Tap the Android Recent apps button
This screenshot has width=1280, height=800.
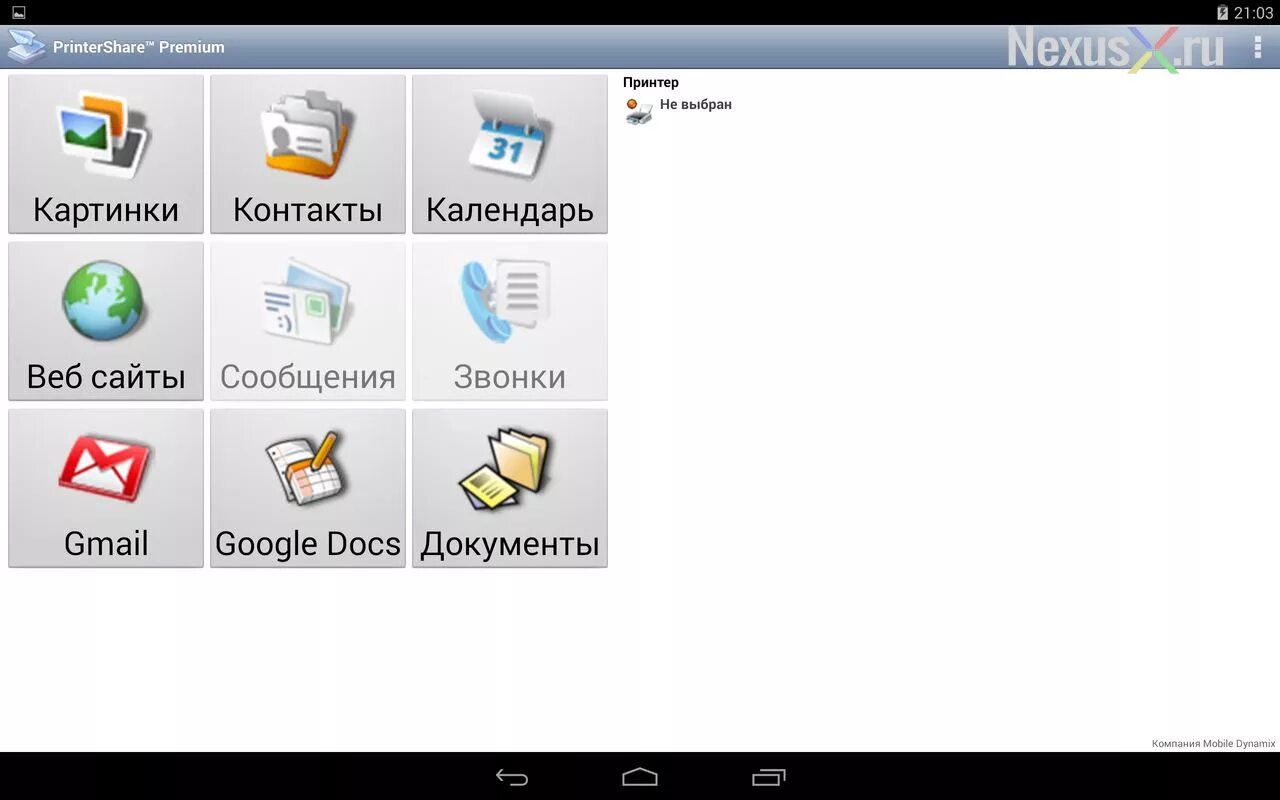pos(768,777)
